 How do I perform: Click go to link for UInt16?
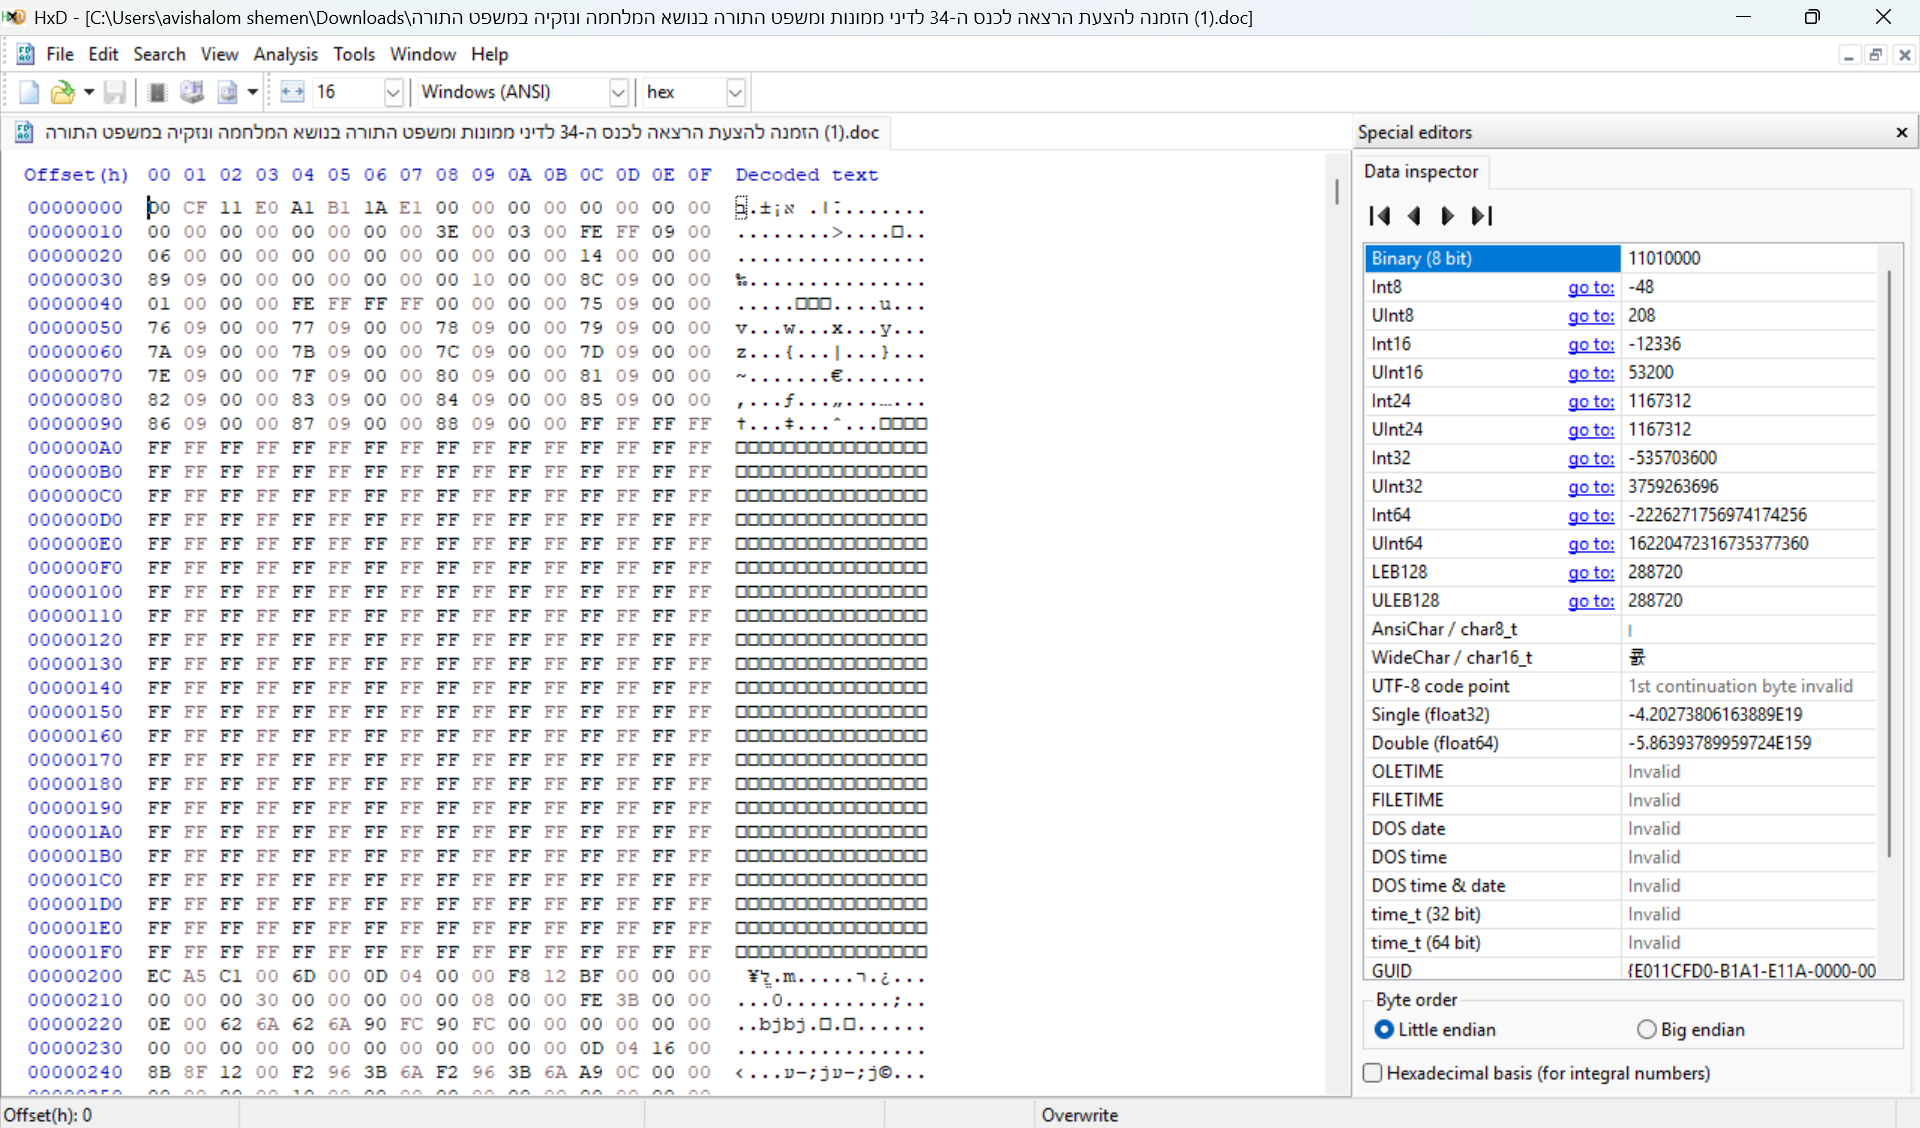(1590, 372)
